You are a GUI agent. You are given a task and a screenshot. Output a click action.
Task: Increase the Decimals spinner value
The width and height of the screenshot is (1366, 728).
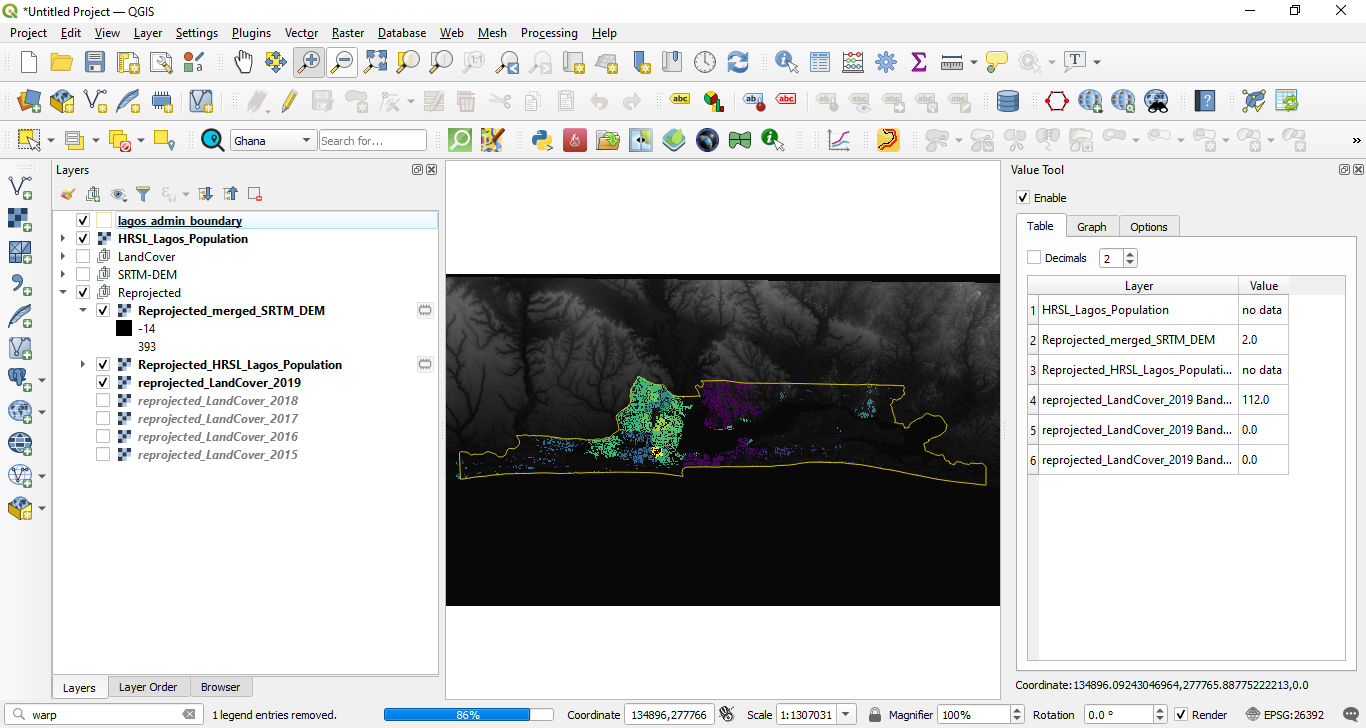point(1130,254)
